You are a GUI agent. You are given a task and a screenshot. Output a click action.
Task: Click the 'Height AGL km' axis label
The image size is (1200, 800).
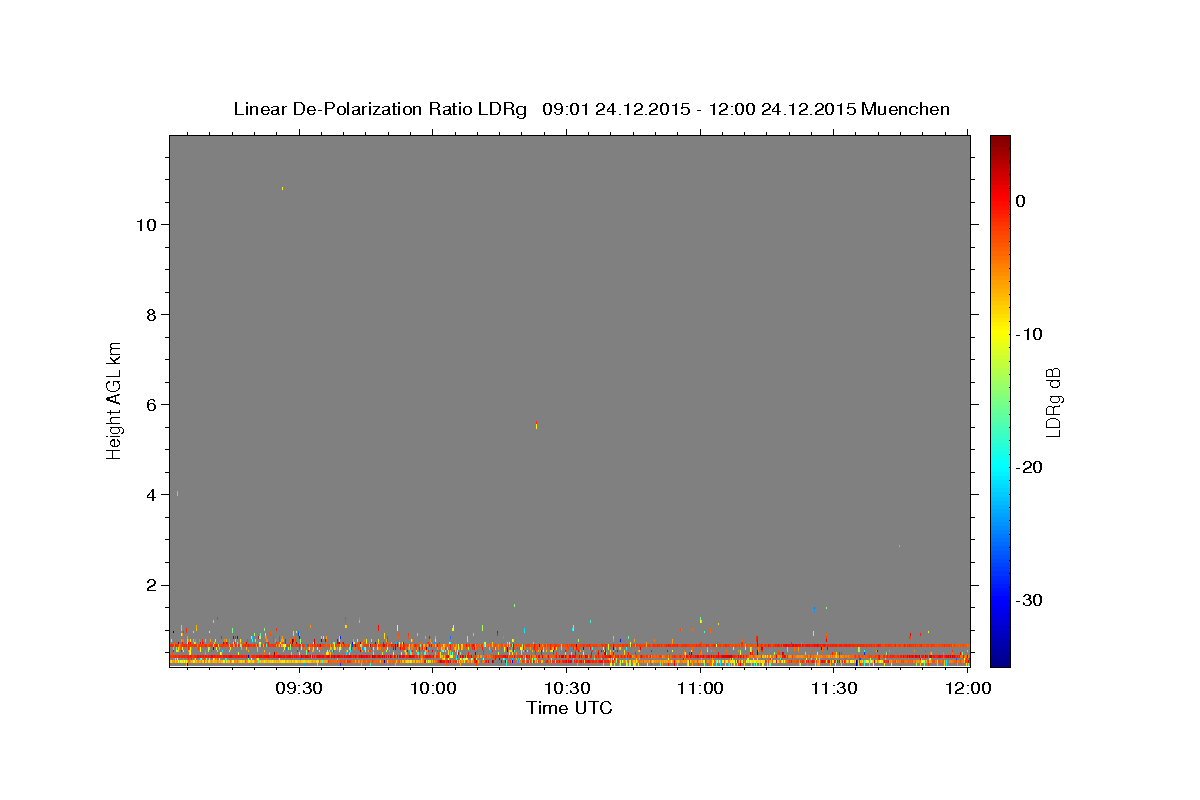[114, 400]
